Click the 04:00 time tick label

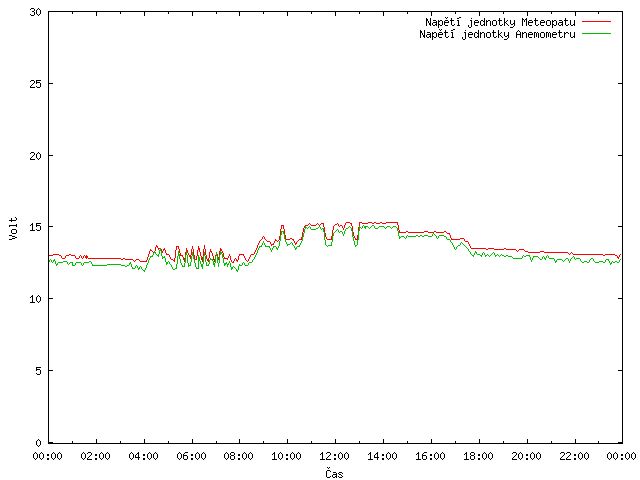[x=143, y=456]
